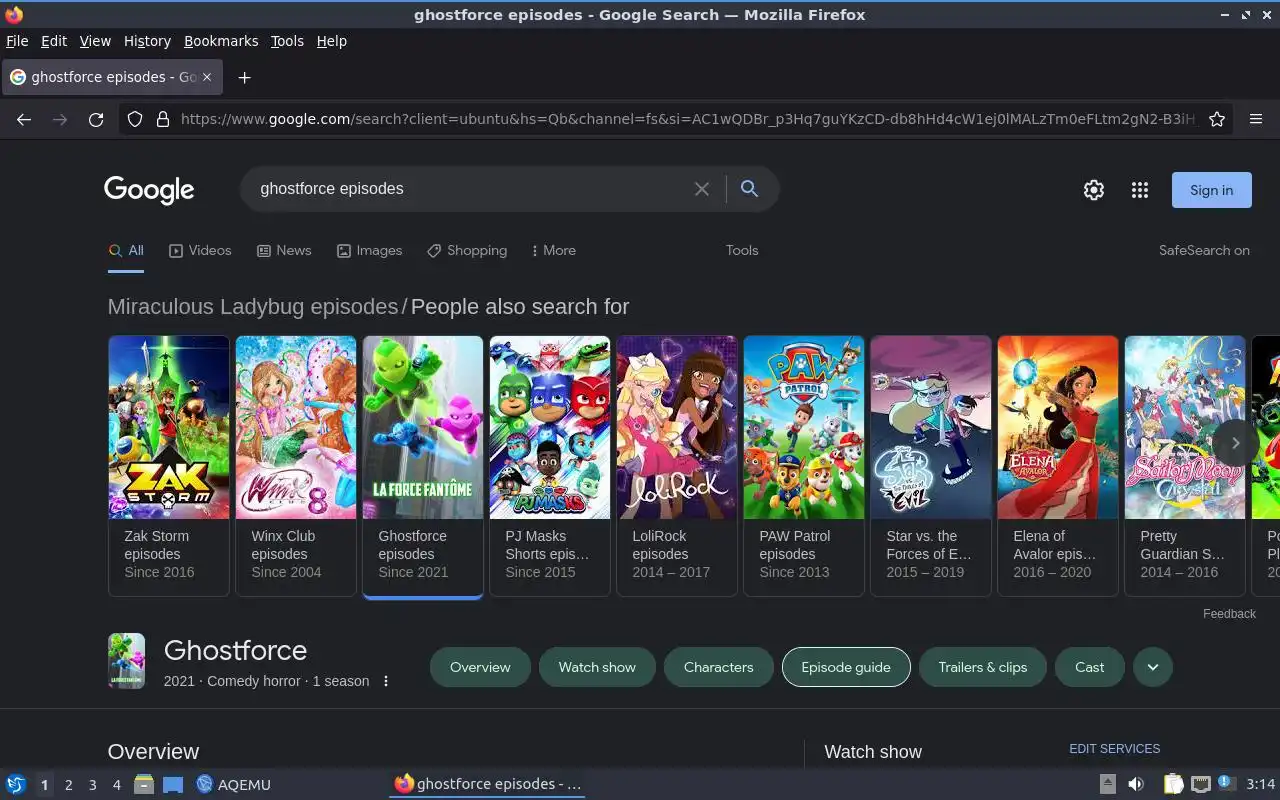Open the Cast chip
Image resolution: width=1280 pixels, height=800 pixels.
pos(1090,667)
